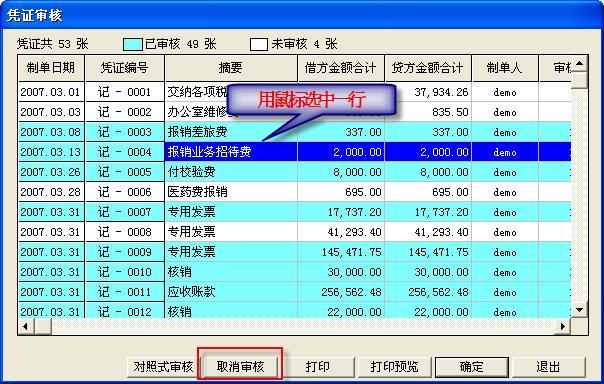Select voucher row 记-0010 核销
This screenshot has width=604, height=384.
pyautogui.click(x=295, y=272)
